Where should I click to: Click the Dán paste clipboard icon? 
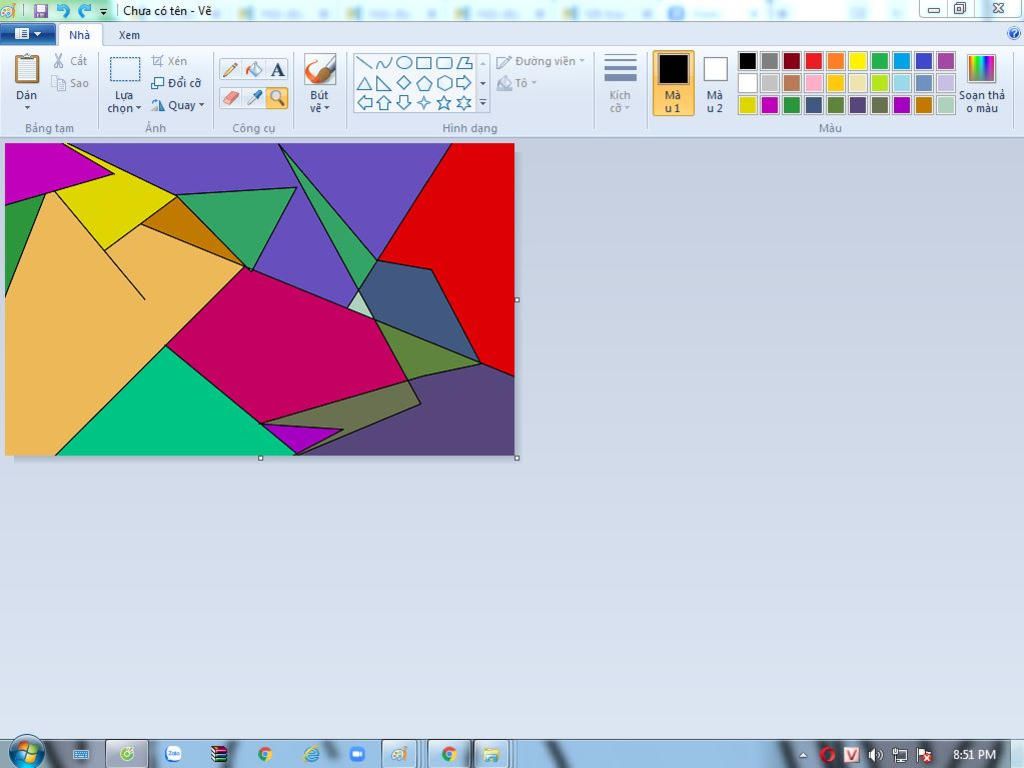pyautogui.click(x=27, y=69)
